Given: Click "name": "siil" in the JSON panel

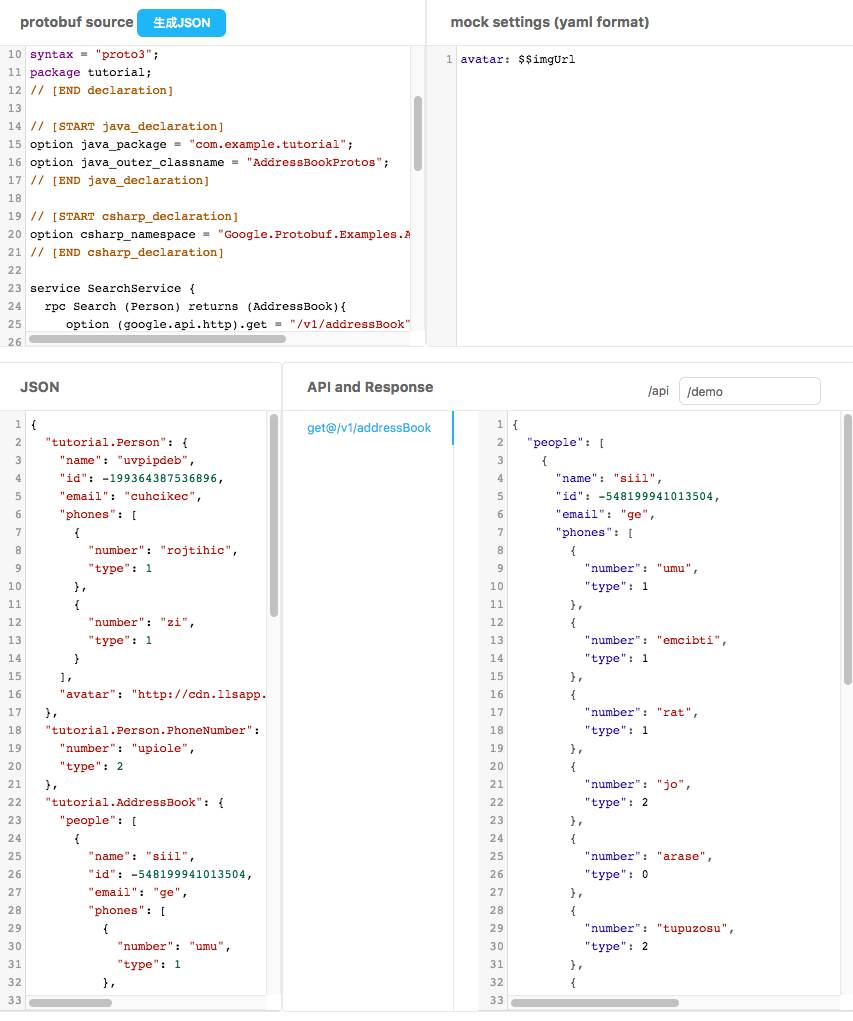Looking at the screenshot, I should coord(141,856).
